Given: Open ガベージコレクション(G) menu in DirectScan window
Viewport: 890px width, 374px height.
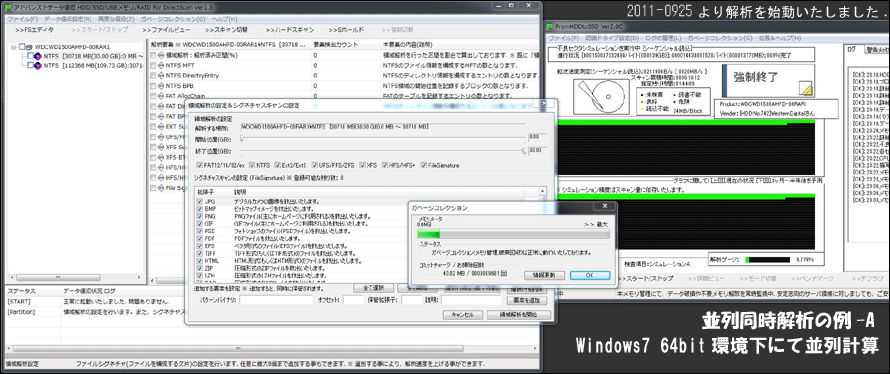Looking at the screenshot, I should coord(173,19).
